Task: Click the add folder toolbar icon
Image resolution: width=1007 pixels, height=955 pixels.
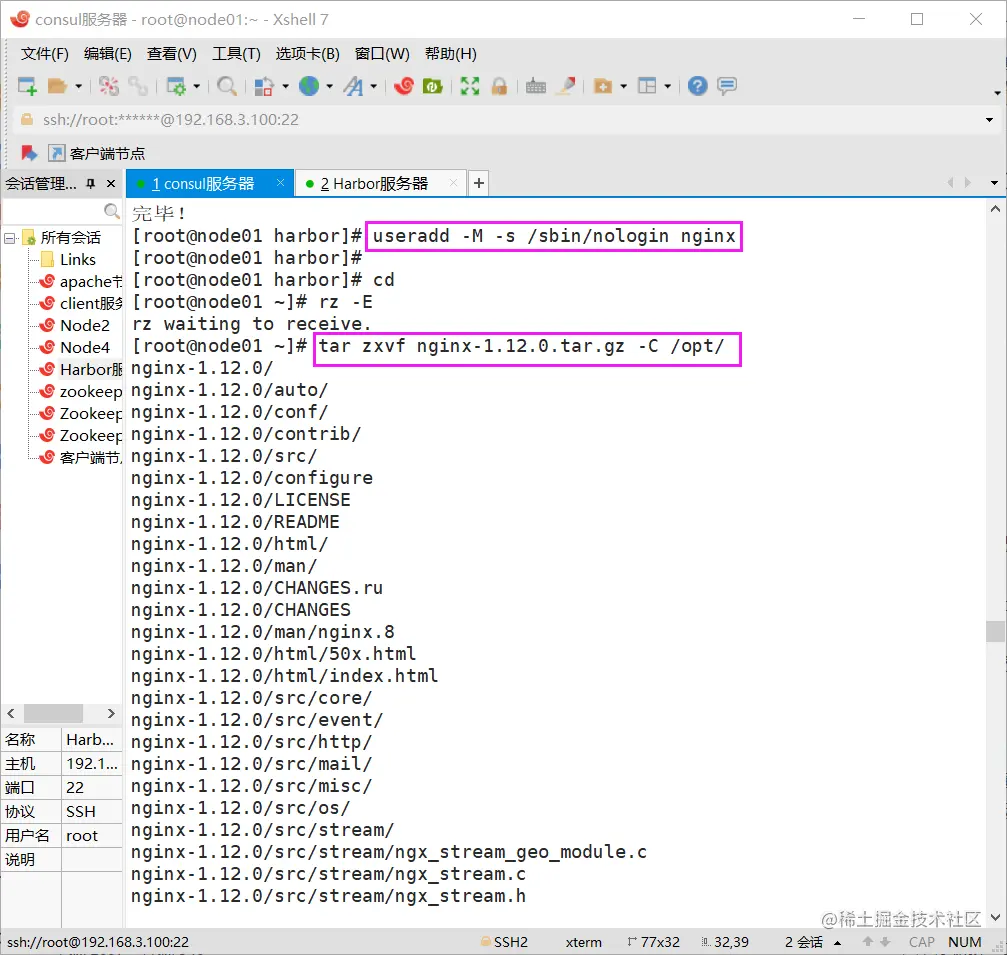Action: [x=603, y=85]
